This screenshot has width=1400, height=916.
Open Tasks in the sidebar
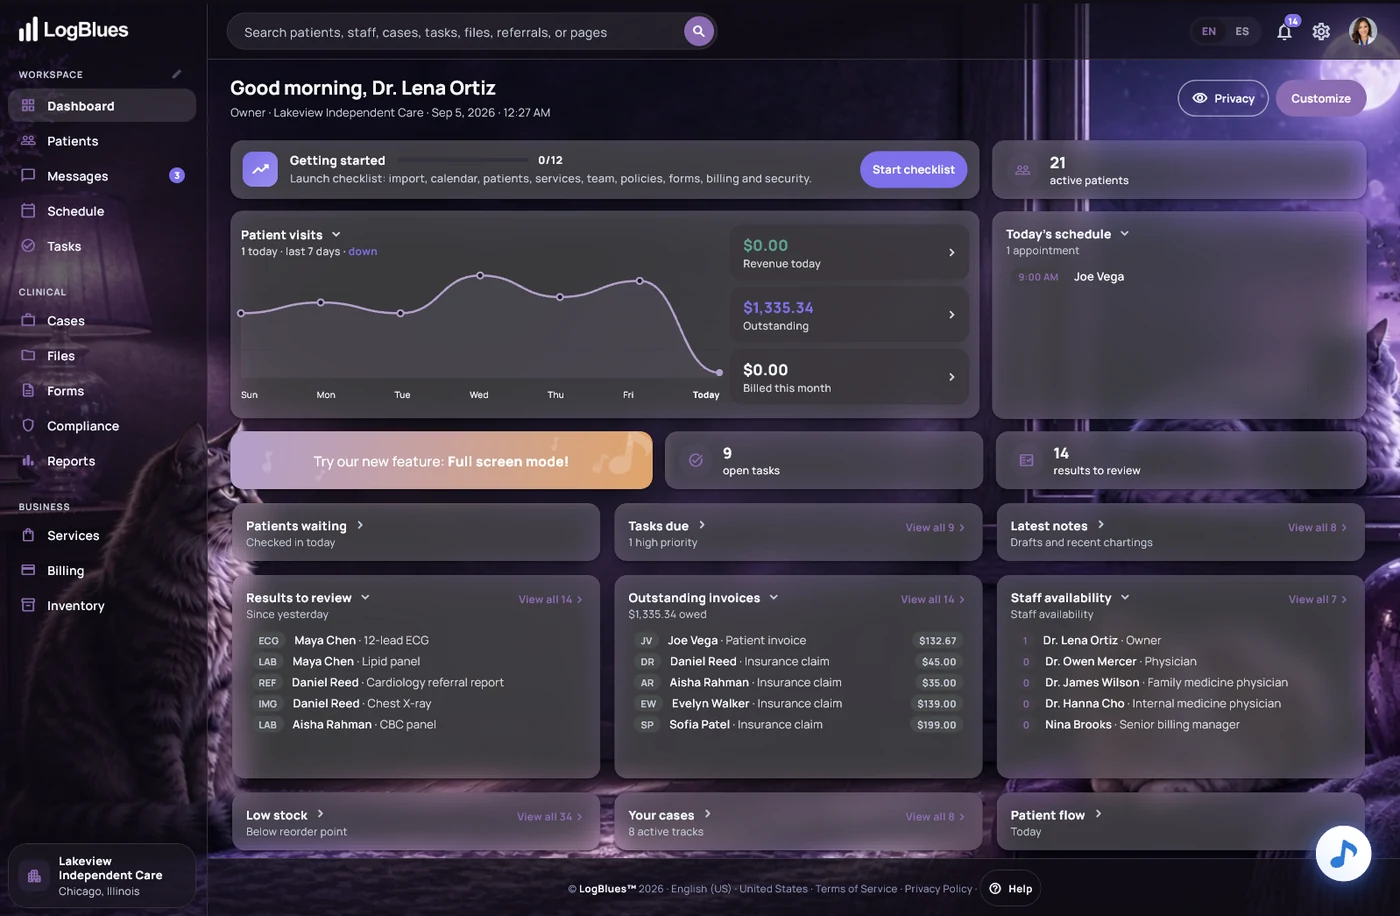coord(102,246)
